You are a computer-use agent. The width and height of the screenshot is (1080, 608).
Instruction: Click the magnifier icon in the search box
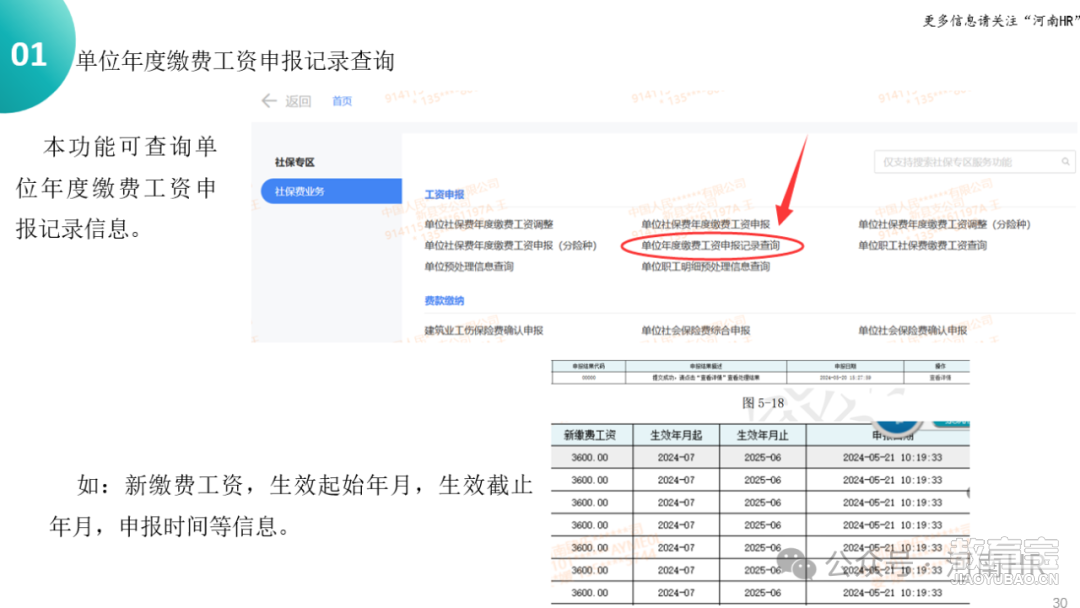pos(1065,162)
